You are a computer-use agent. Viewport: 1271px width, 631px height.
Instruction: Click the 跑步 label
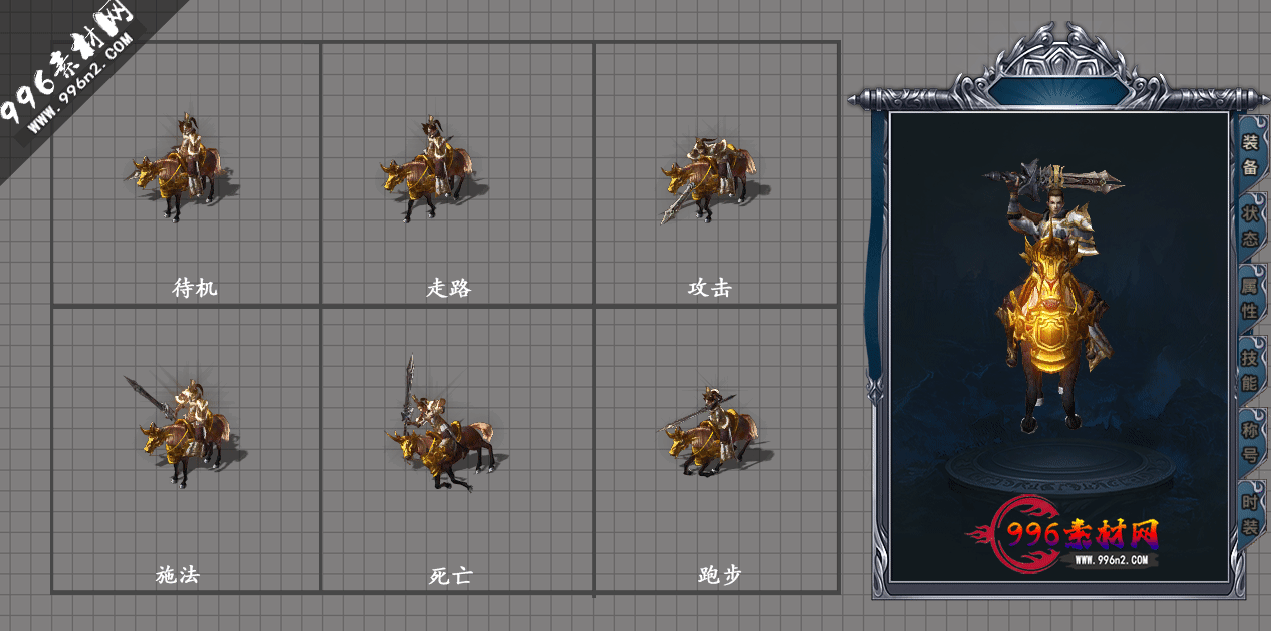pyautogui.click(x=720, y=575)
